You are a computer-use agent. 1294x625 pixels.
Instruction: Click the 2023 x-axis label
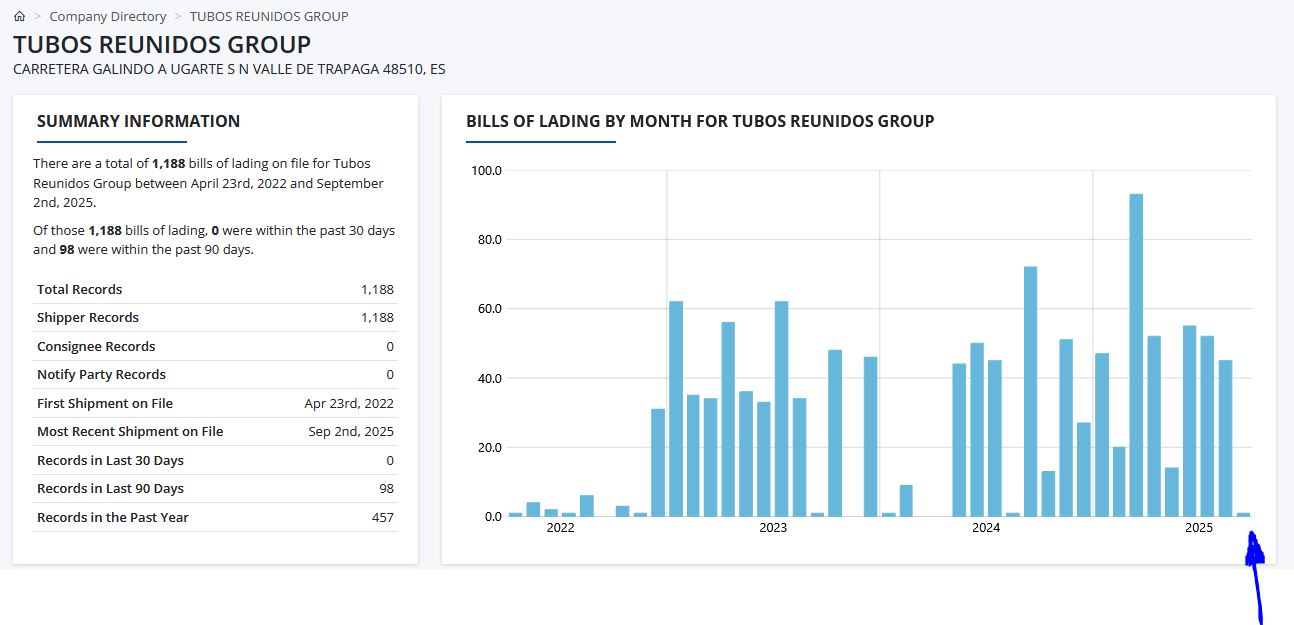pos(773,528)
